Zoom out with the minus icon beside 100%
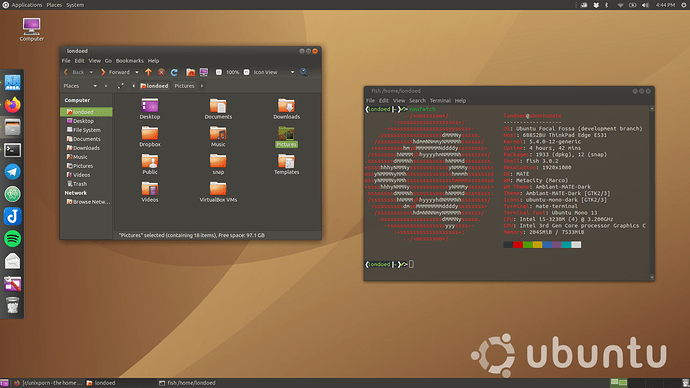The height and width of the screenshot is (388, 690). click(219, 72)
